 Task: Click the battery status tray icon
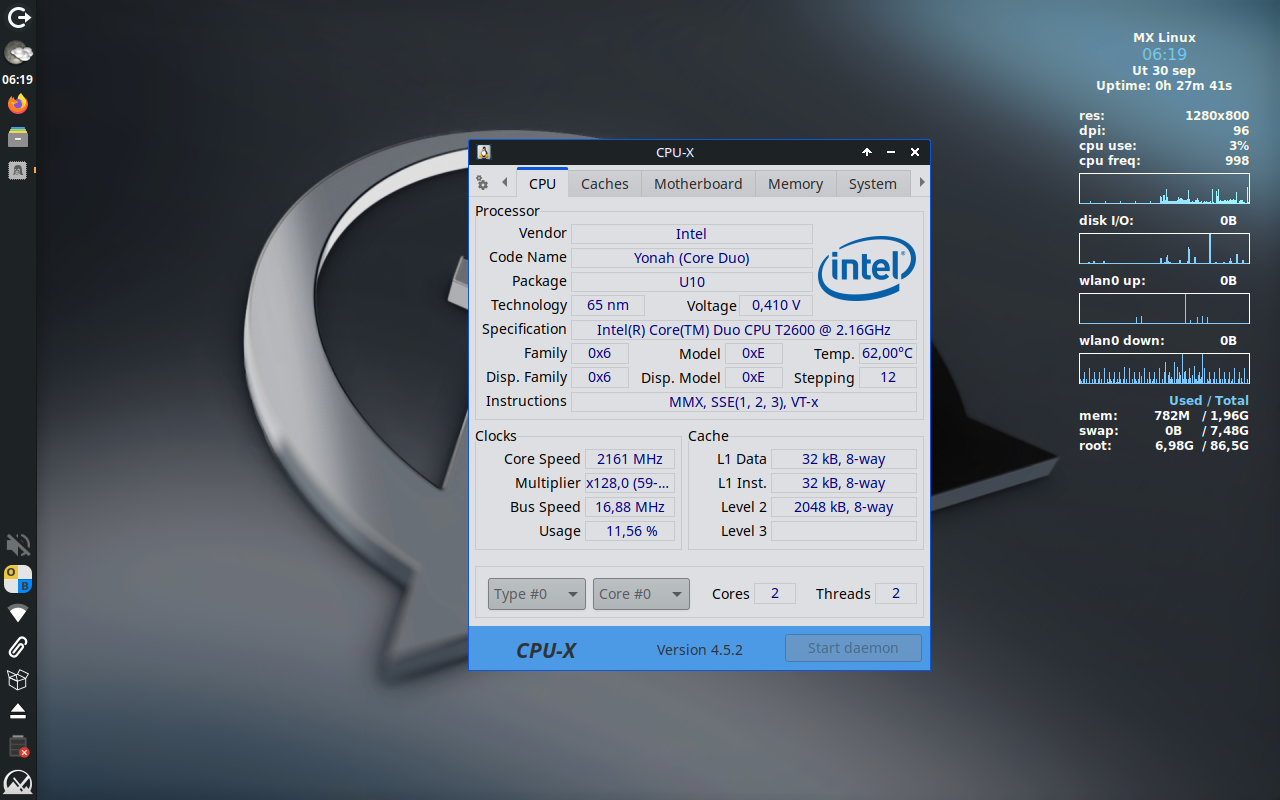click(x=18, y=746)
